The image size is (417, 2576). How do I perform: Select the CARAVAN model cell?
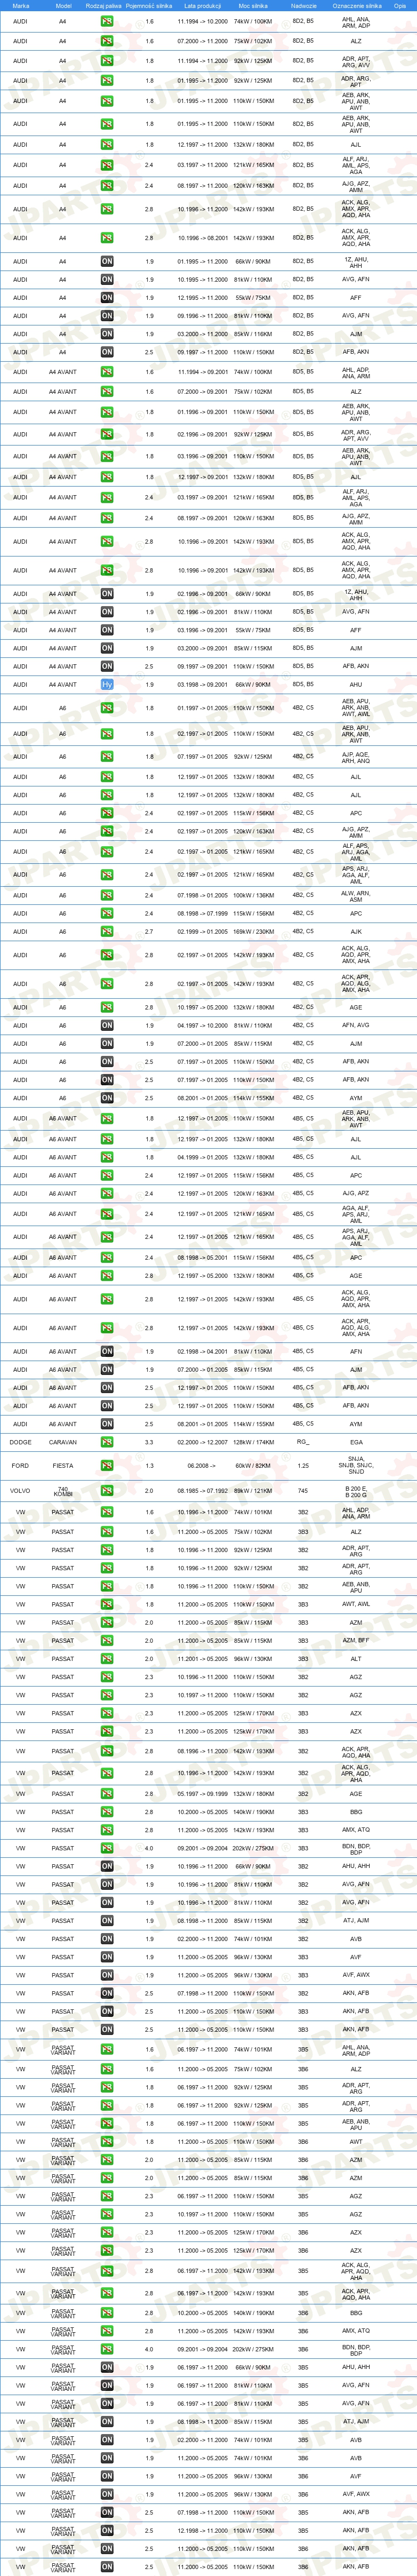coord(63,1443)
